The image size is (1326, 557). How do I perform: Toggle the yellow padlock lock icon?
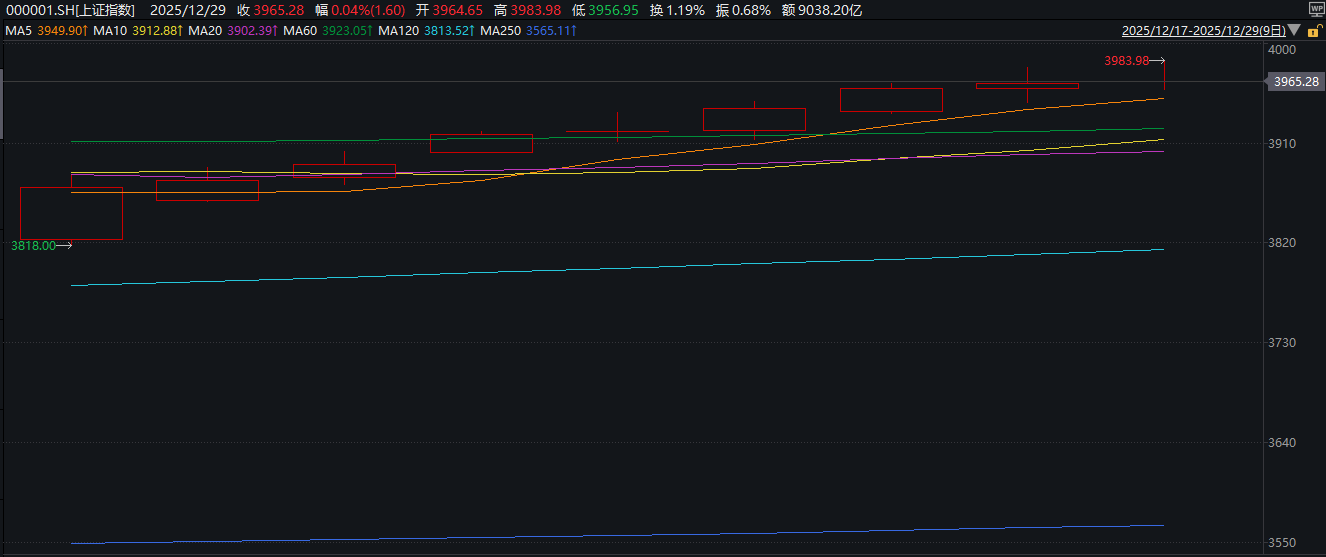pos(1315,31)
